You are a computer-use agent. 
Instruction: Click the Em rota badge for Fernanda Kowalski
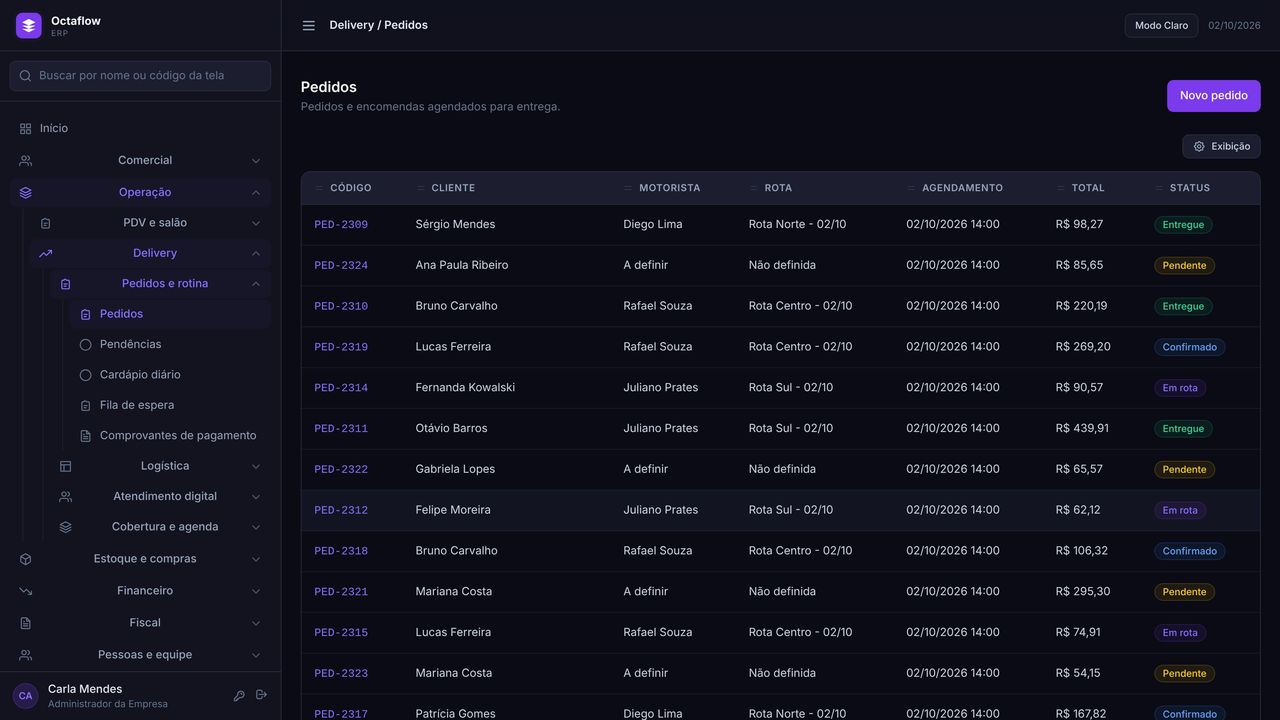(1180, 388)
